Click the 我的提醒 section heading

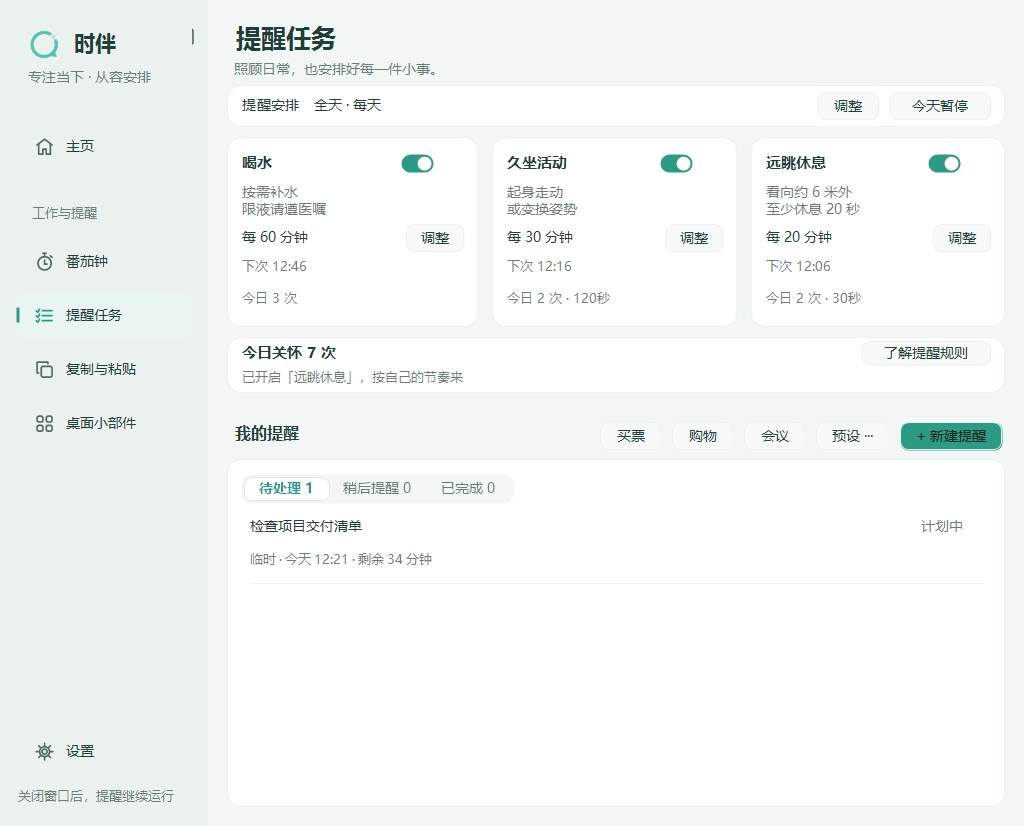point(267,434)
